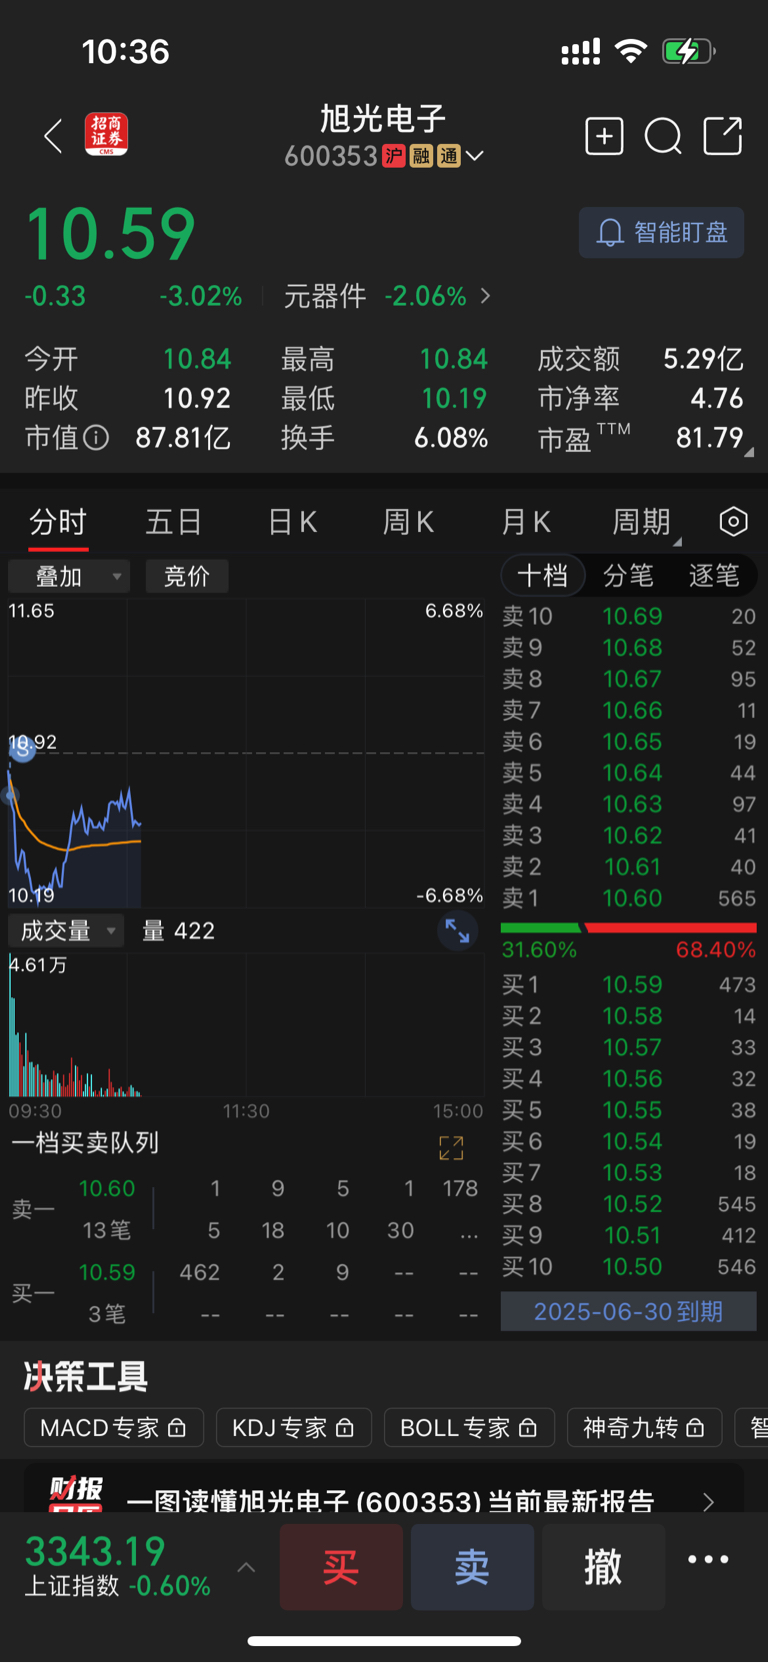Expand the 周期 dropdown tab
This screenshot has height=1663, width=768.
[x=645, y=522]
